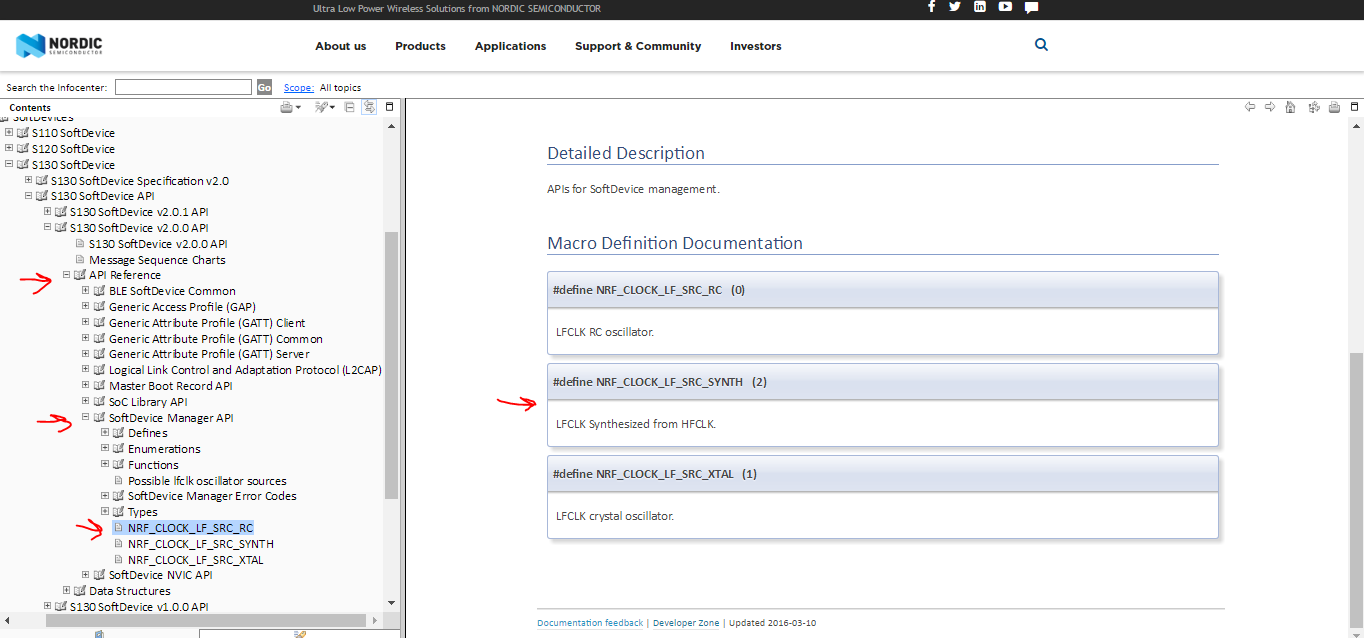Screen dimensions: 1364x638
Task: Open Nordic's Facebook page icon
Action: pos(931,6)
